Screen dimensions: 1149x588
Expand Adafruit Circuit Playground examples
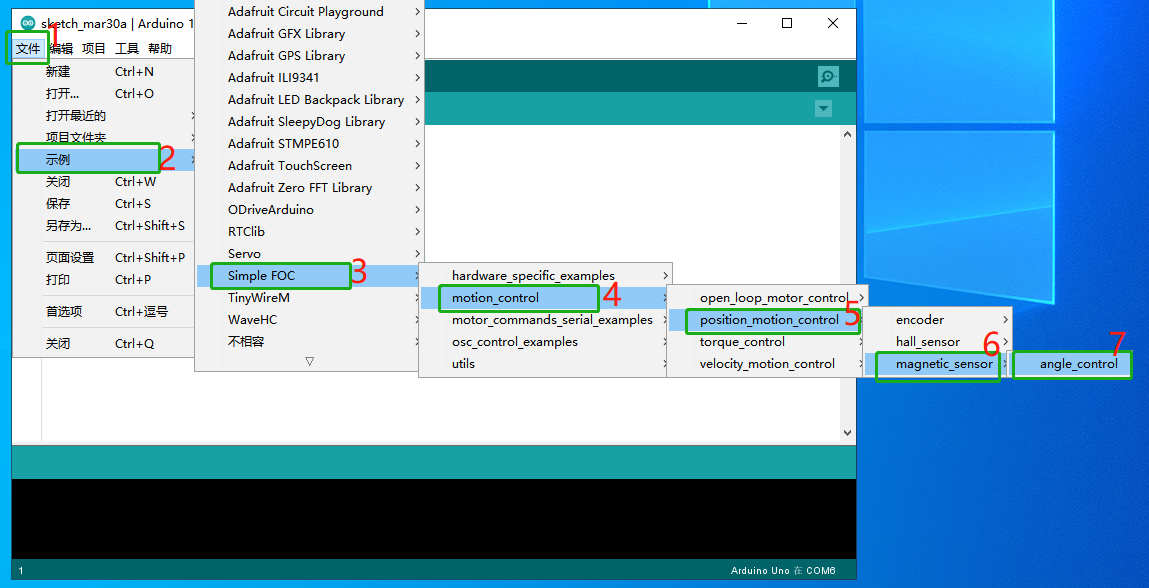tap(310, 12)
